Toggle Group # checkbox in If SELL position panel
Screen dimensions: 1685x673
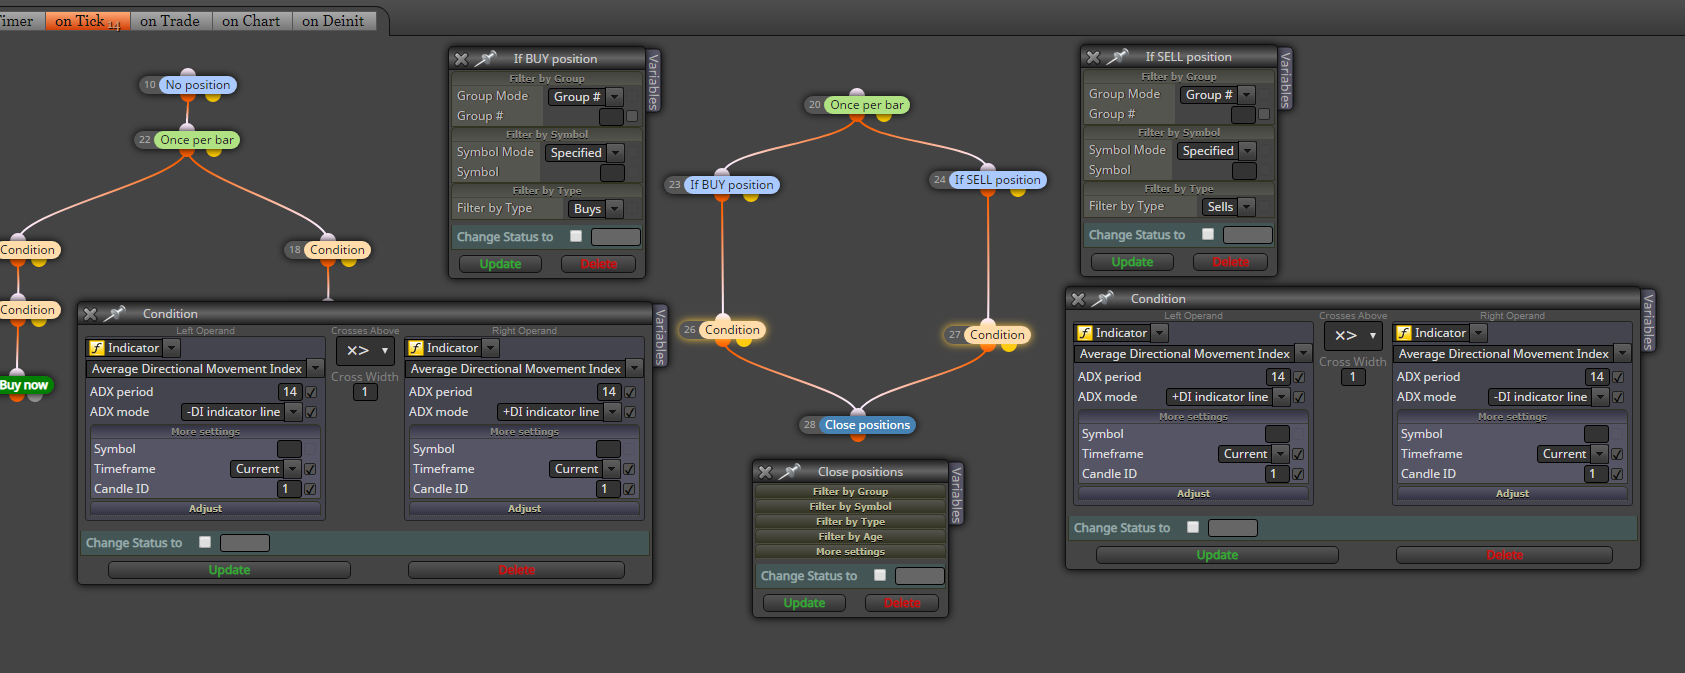coord(1264,115)
